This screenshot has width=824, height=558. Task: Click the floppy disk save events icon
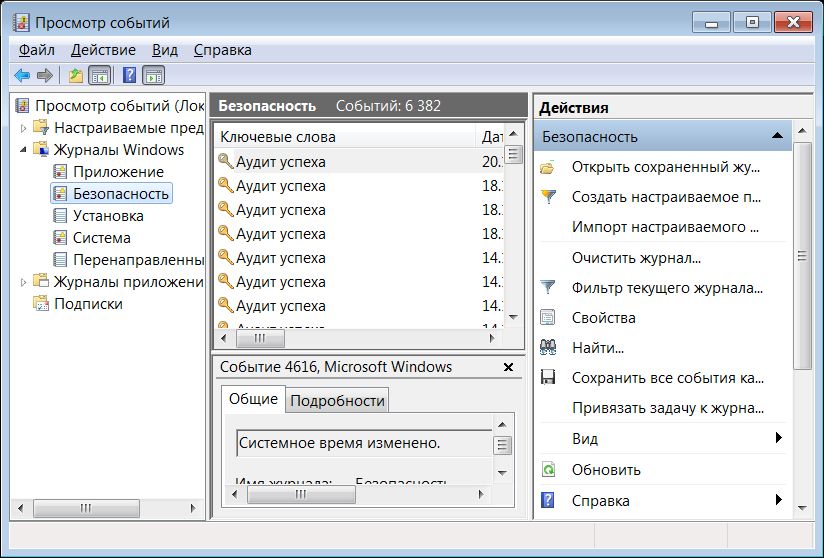click(548, 377)
